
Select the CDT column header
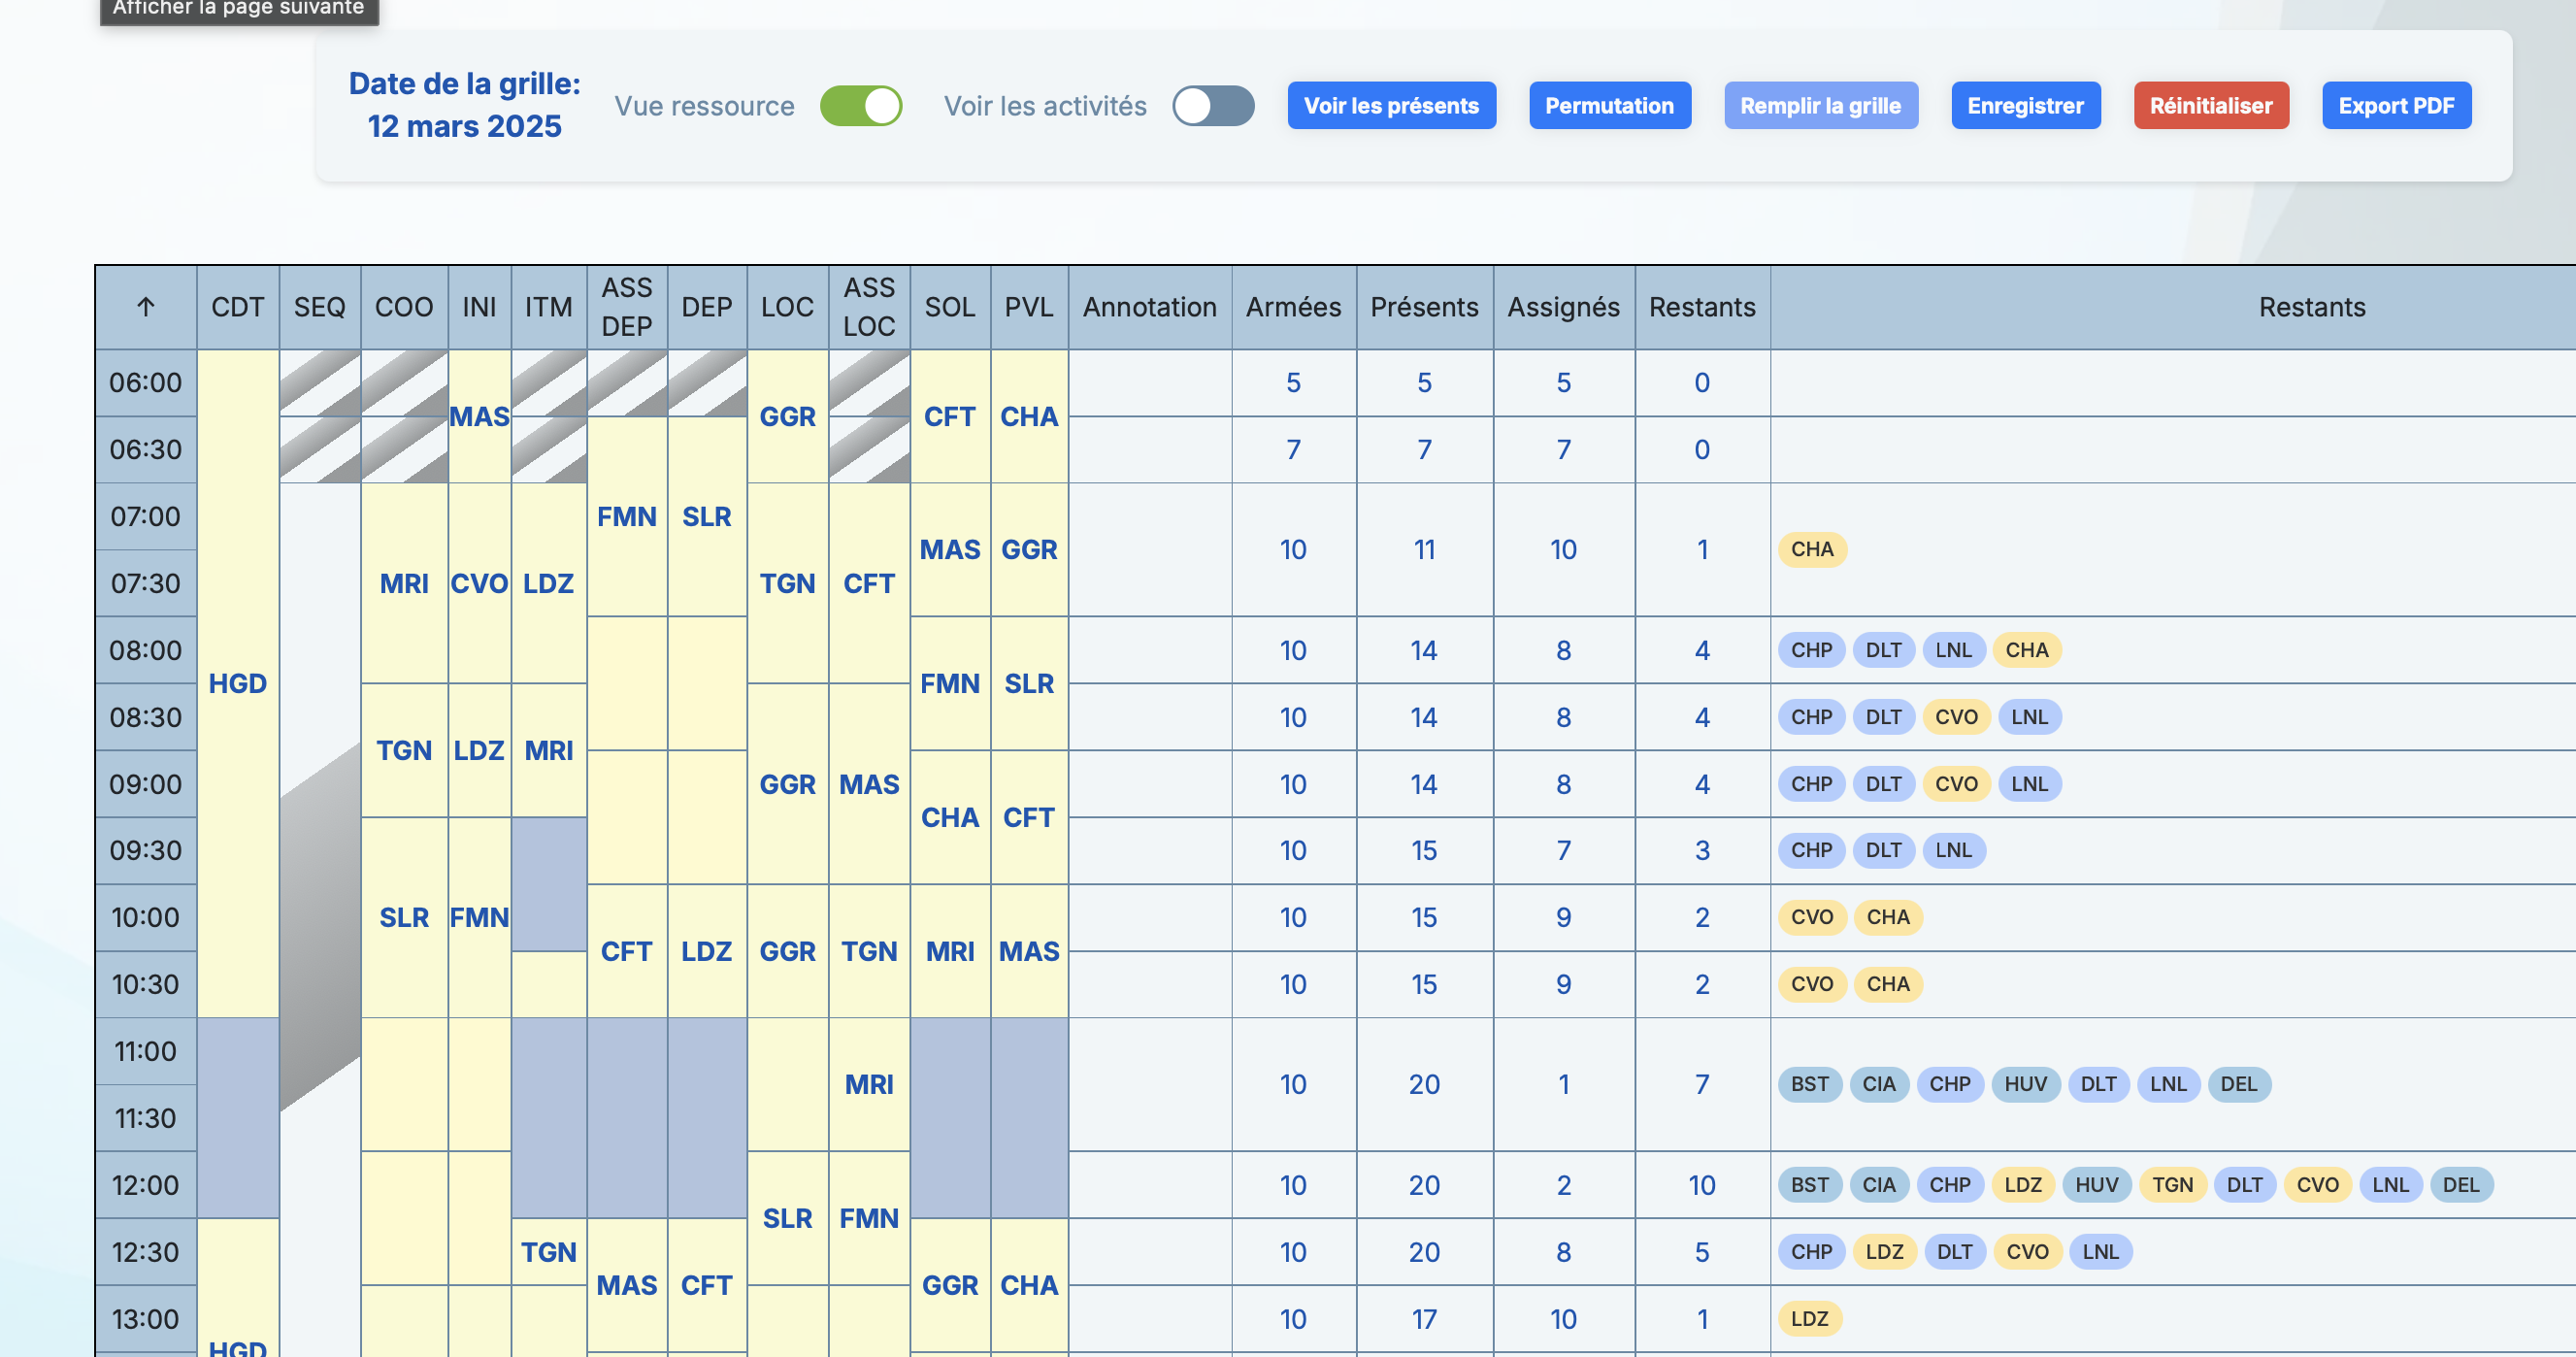click(x=237, y=307)
